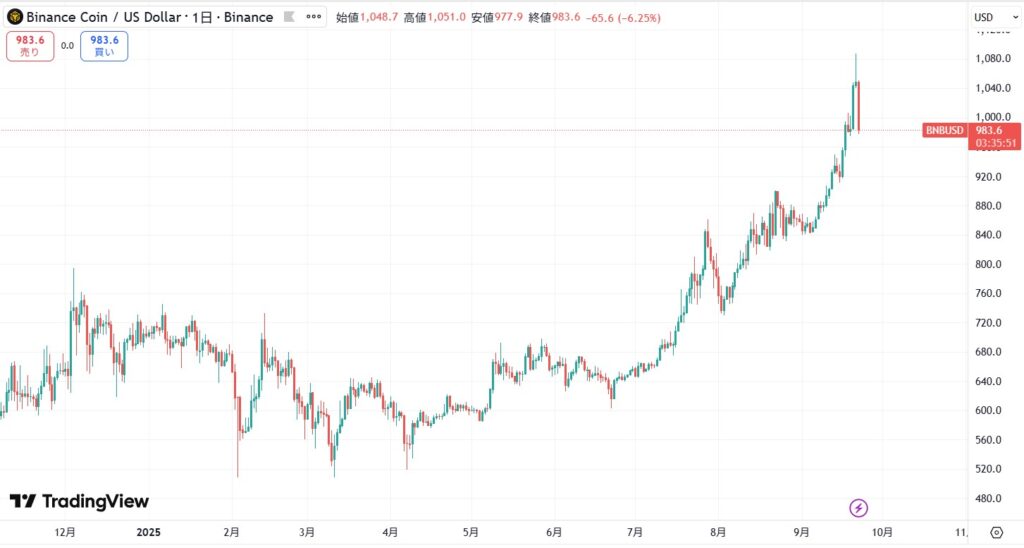
Task: Open the three-dots more menu in legend
Action: [x=315, y=17]
